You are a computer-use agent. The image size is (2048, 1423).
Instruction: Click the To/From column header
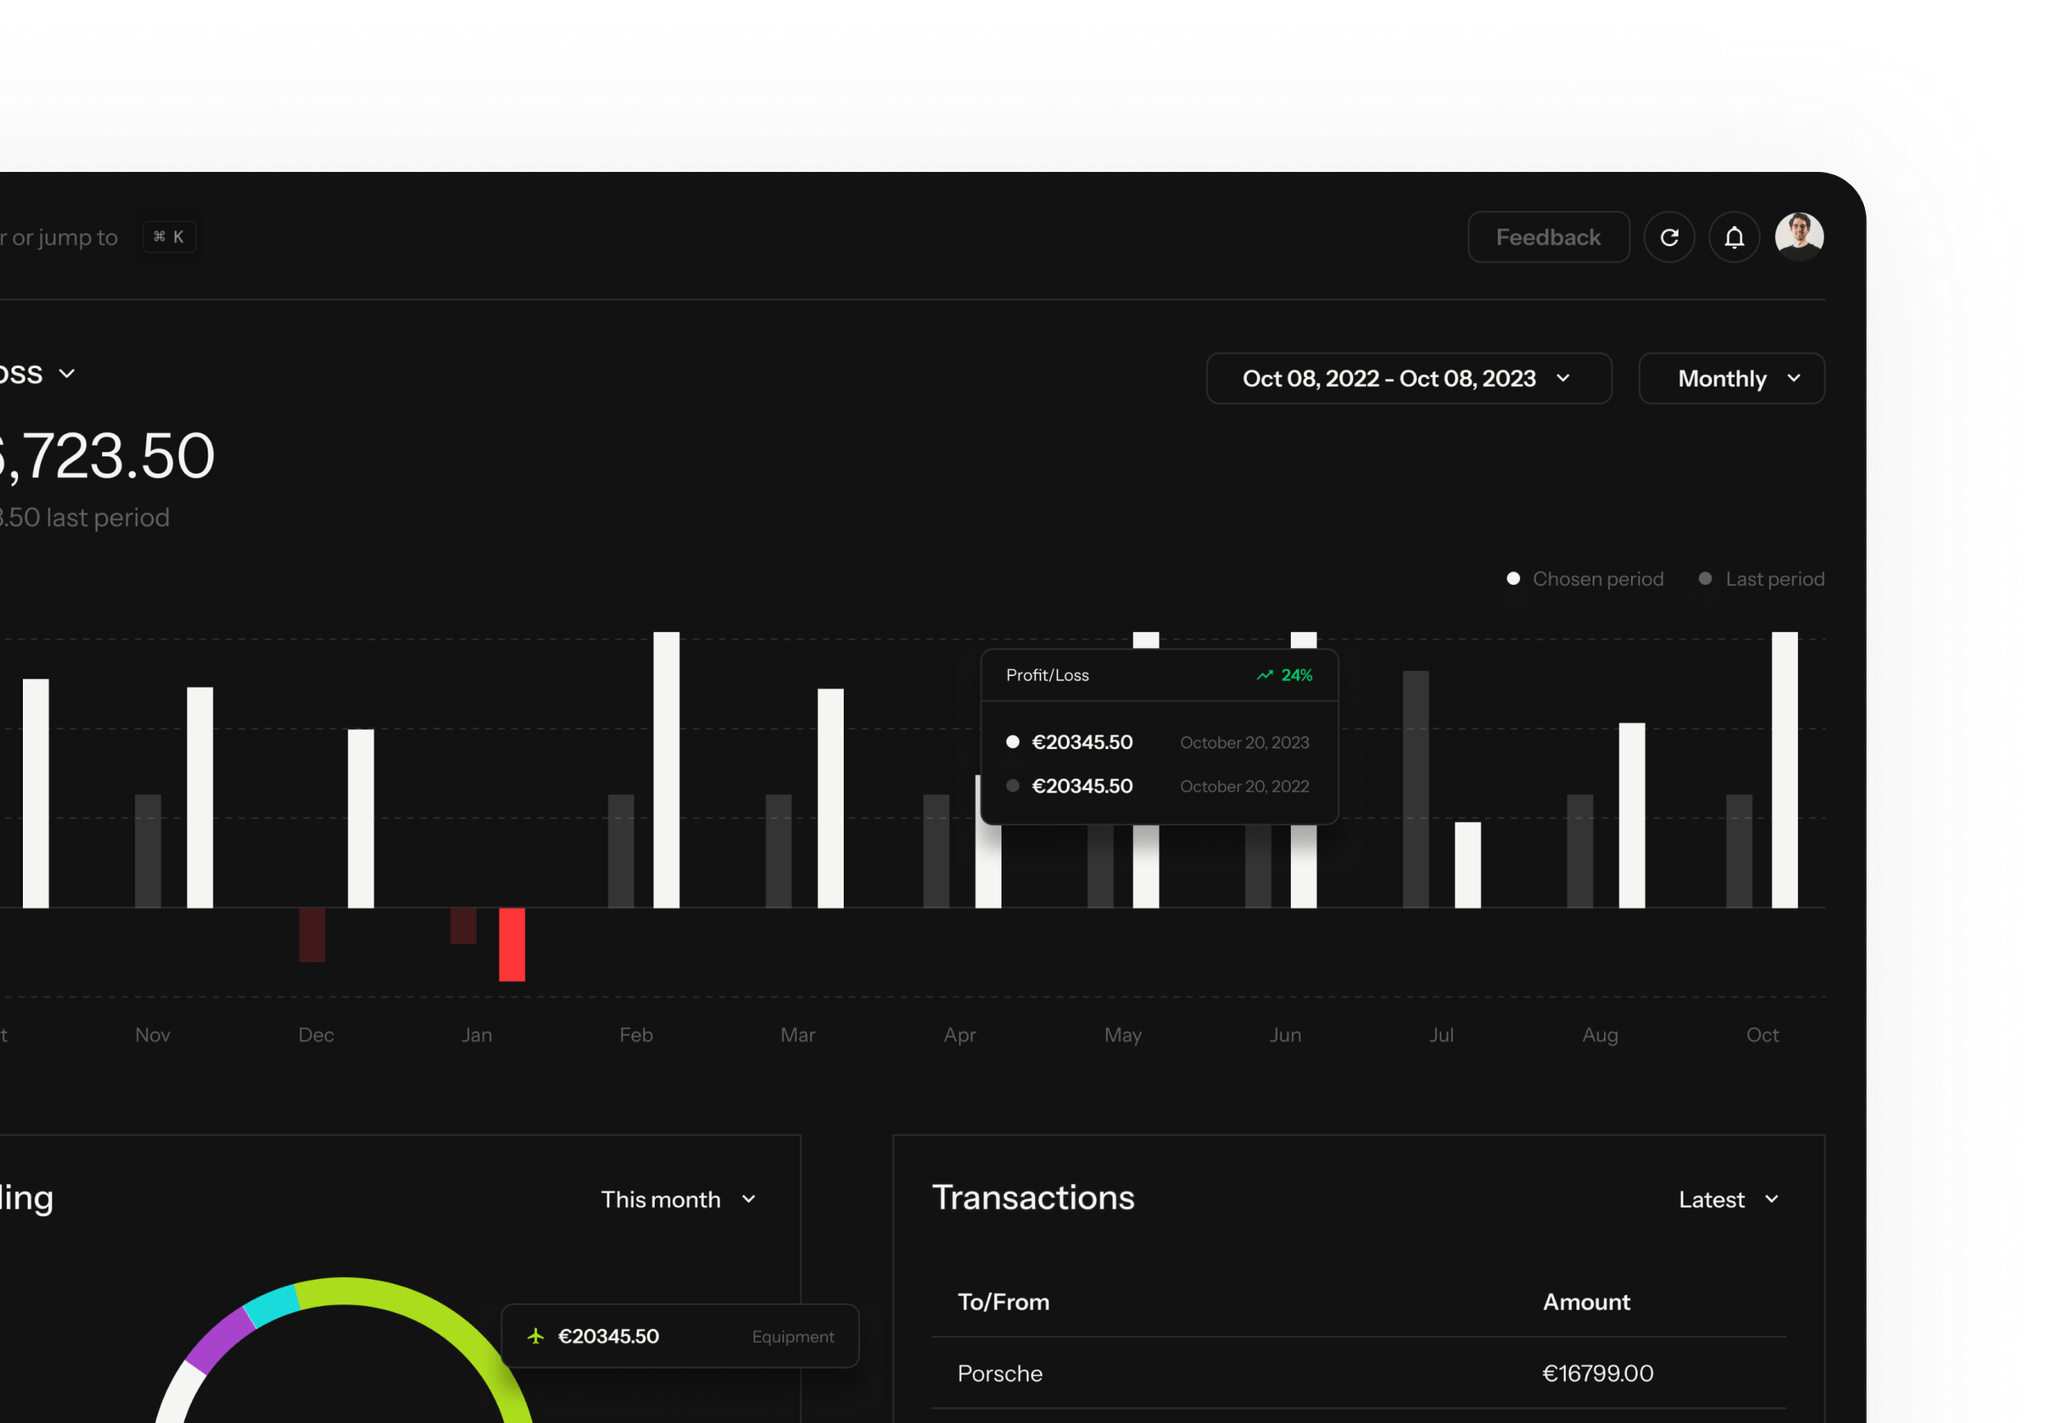click(x=1003, y=1302)
